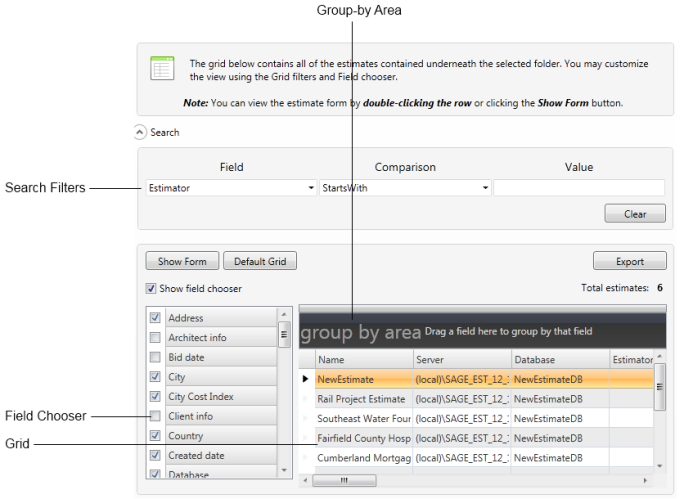Click field chooser scroll down arrow

(x=283, y=469)
